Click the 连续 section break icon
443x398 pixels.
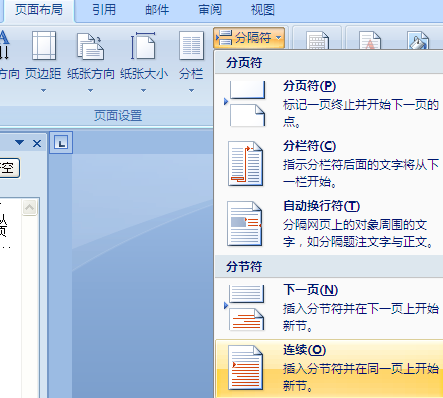246,368
